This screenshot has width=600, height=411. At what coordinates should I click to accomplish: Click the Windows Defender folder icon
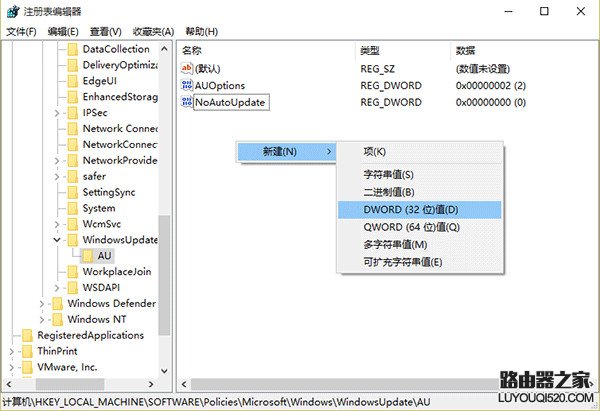pos(57,304)
